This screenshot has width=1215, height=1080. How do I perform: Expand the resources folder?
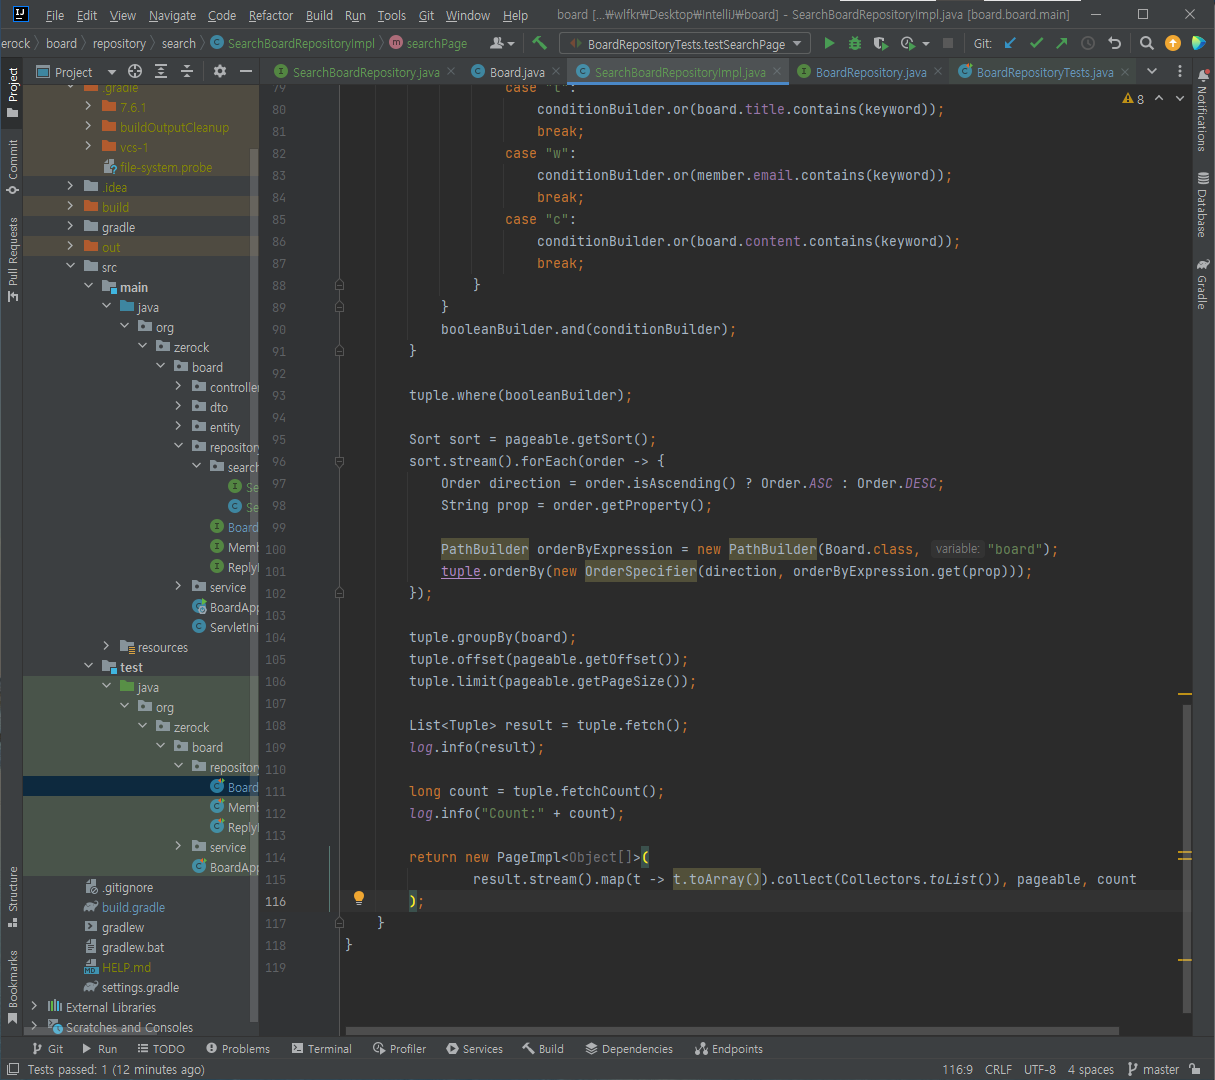107,646
